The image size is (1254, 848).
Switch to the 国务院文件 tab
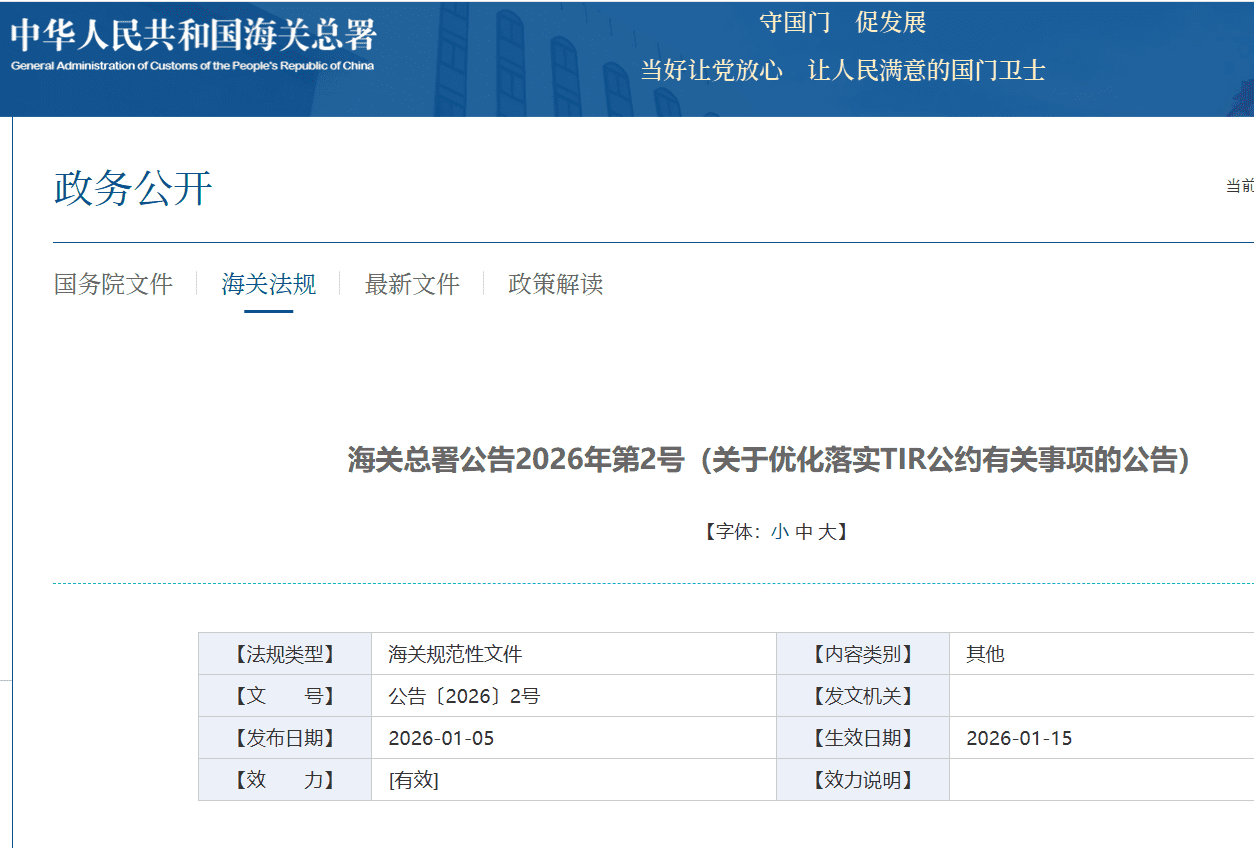point(113,284)
